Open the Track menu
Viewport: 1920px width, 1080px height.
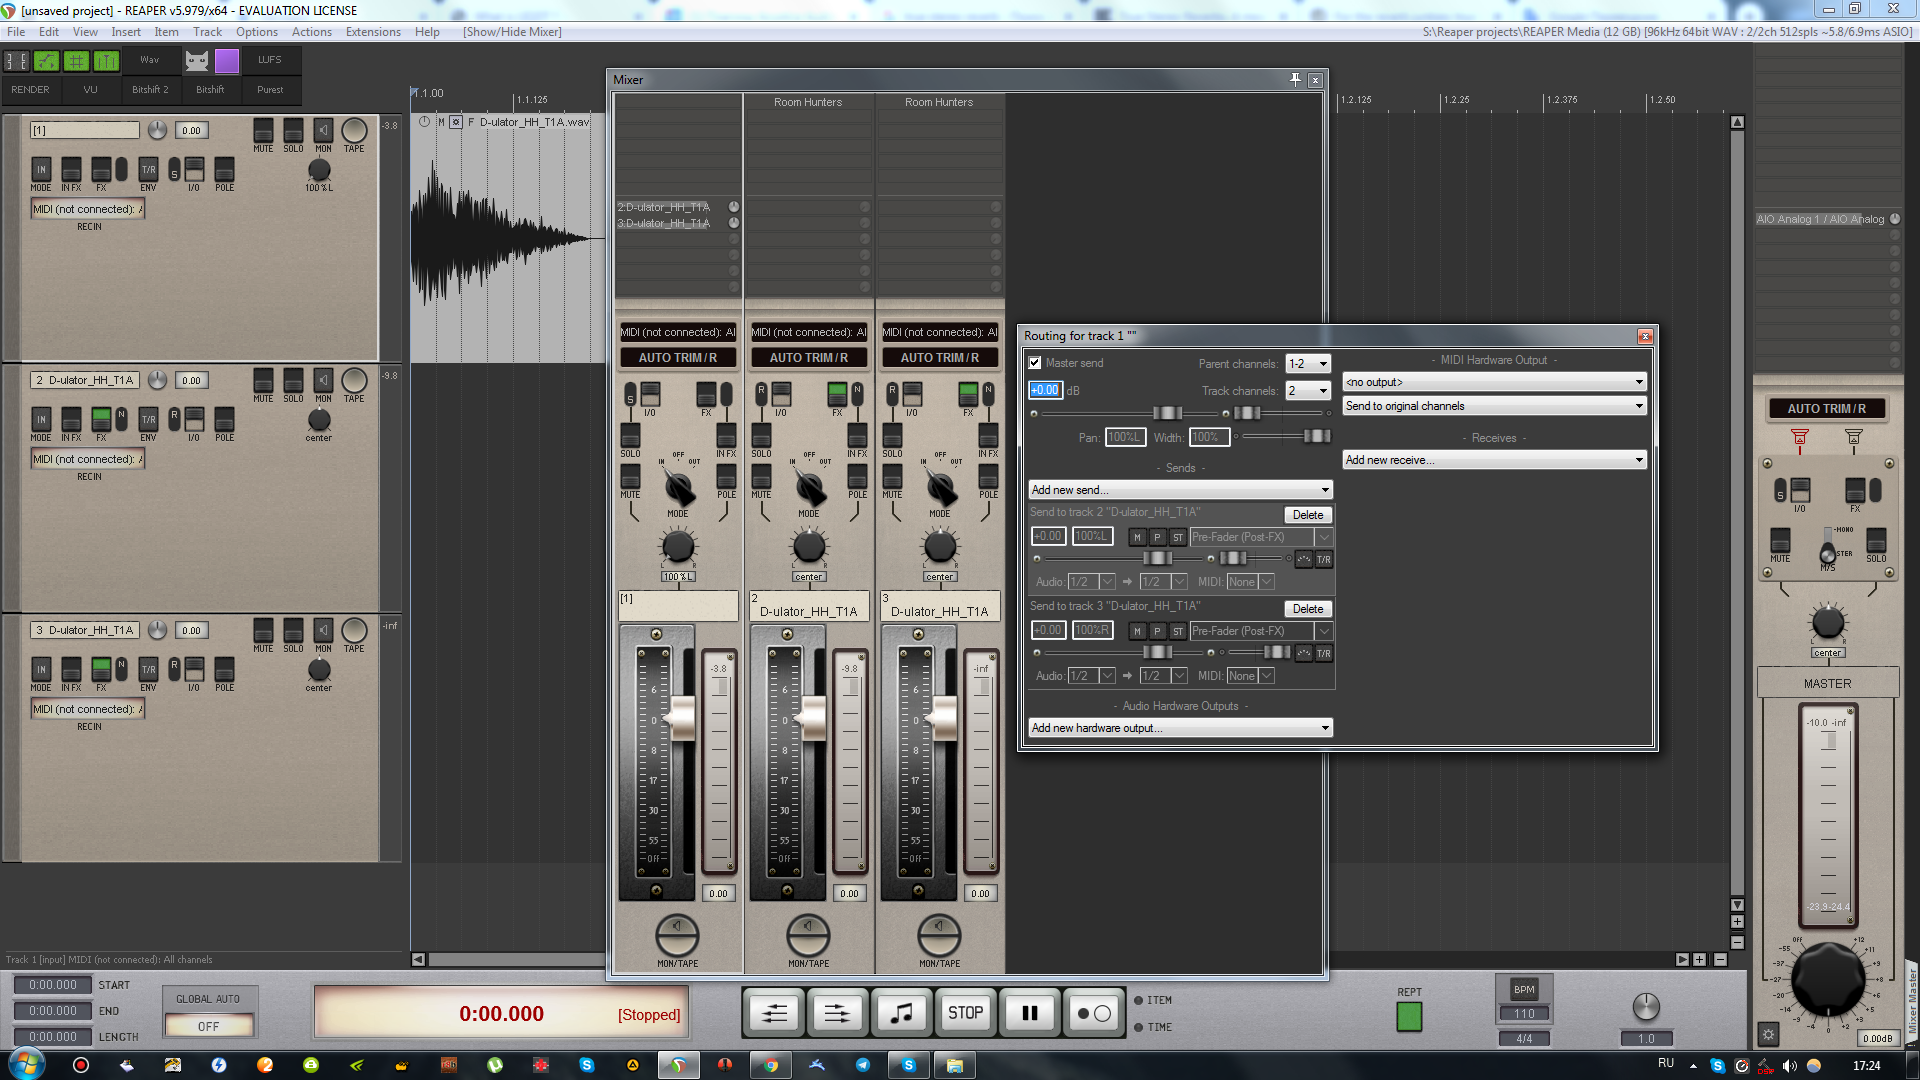point(208,32)
